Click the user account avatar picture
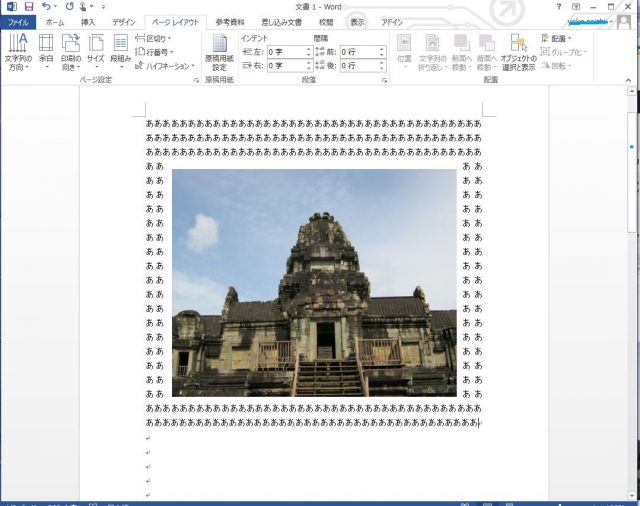 [624, 22]
